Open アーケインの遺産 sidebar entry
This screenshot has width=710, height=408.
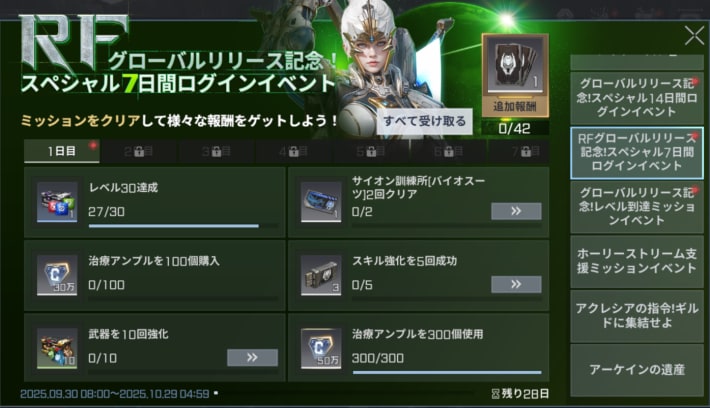click(637, 370)
